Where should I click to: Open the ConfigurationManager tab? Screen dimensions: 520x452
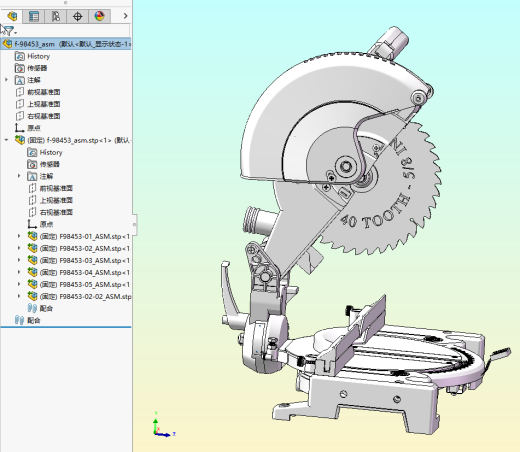(x=56, y=16)
